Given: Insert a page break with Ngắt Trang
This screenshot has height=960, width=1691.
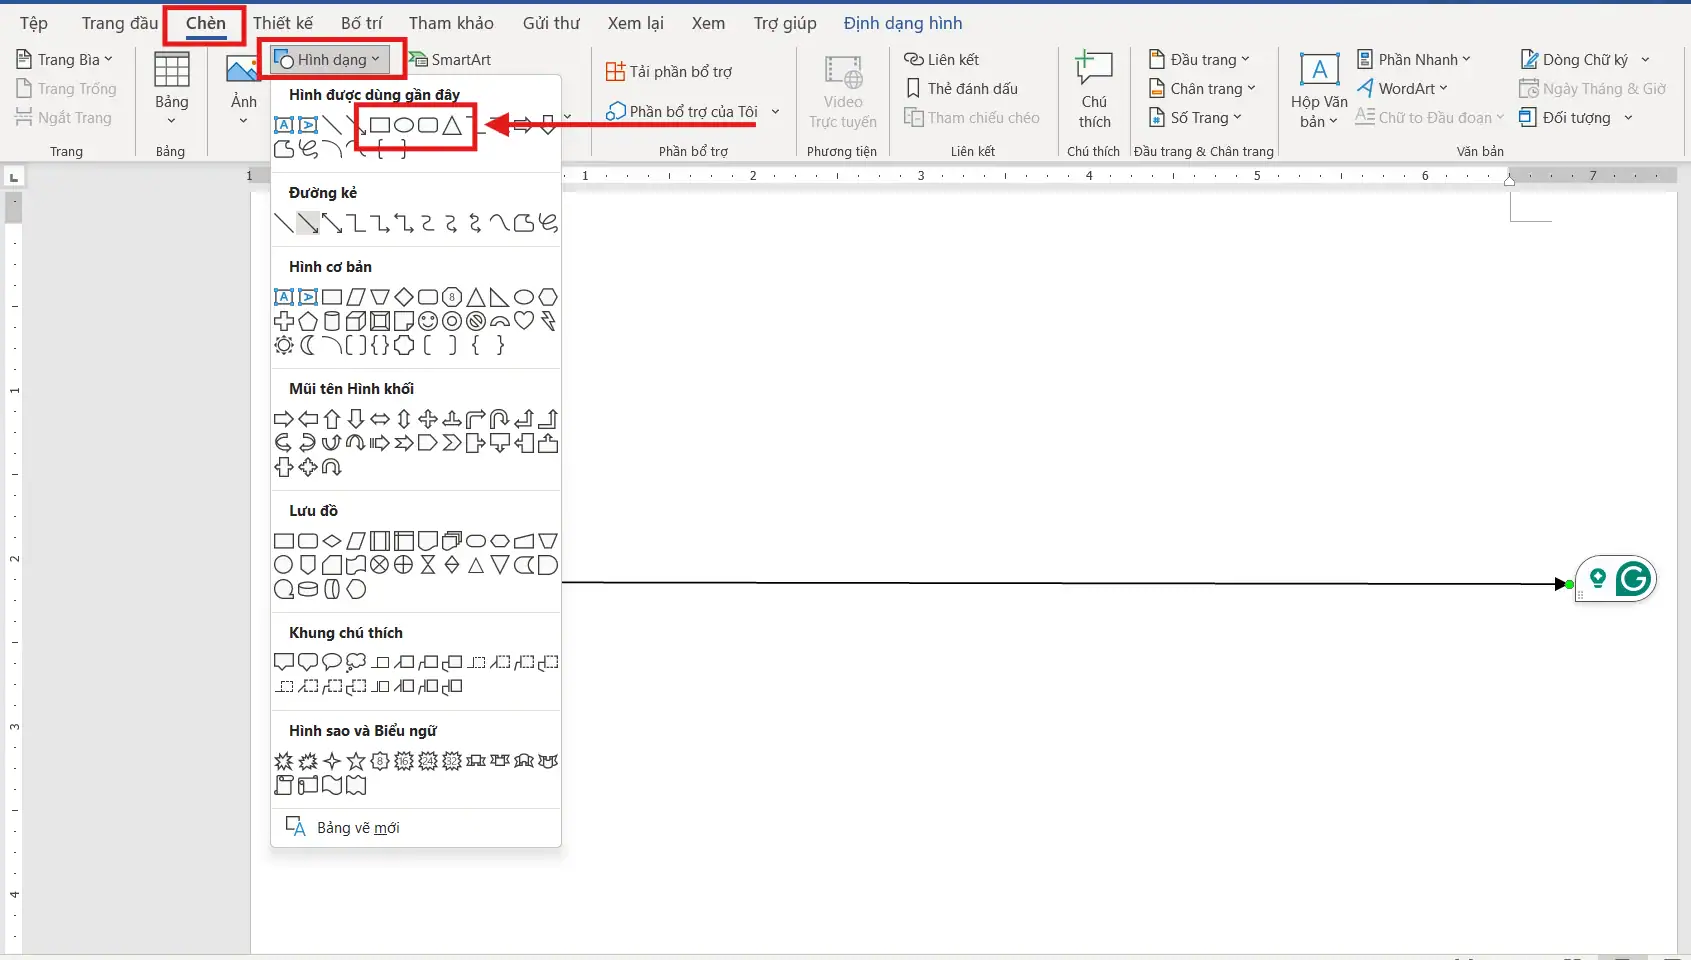Looking at the screenshot, I should (64, 117).
